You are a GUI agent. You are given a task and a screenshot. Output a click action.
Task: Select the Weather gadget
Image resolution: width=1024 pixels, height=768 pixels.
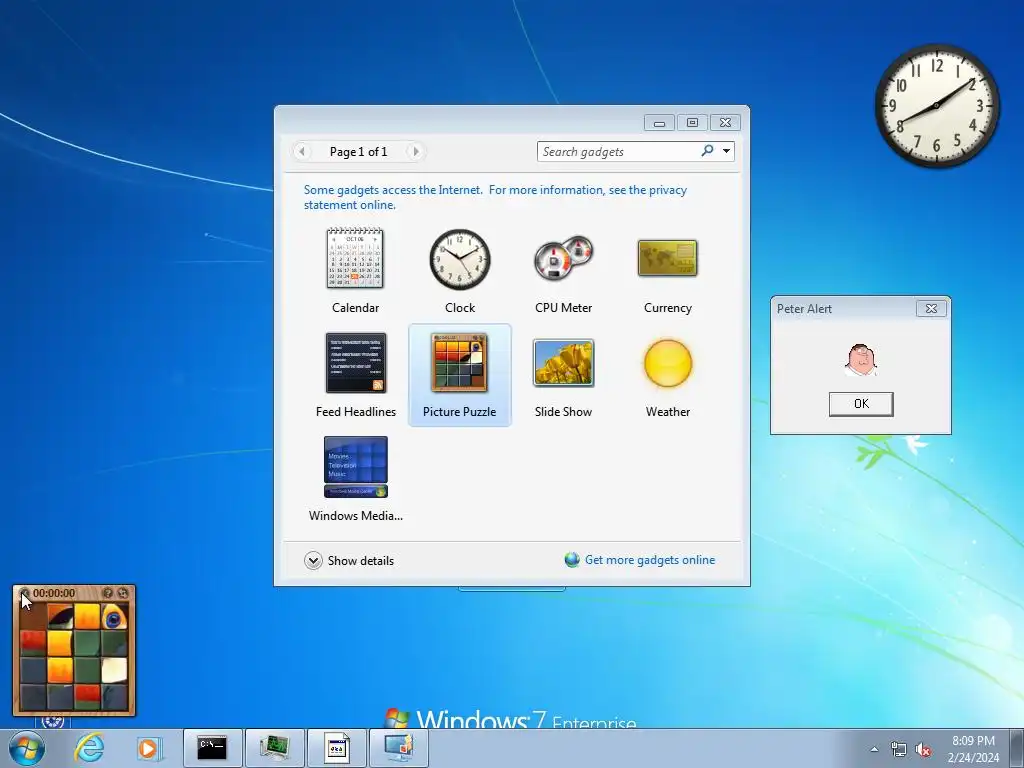click(x=667, y=375)
